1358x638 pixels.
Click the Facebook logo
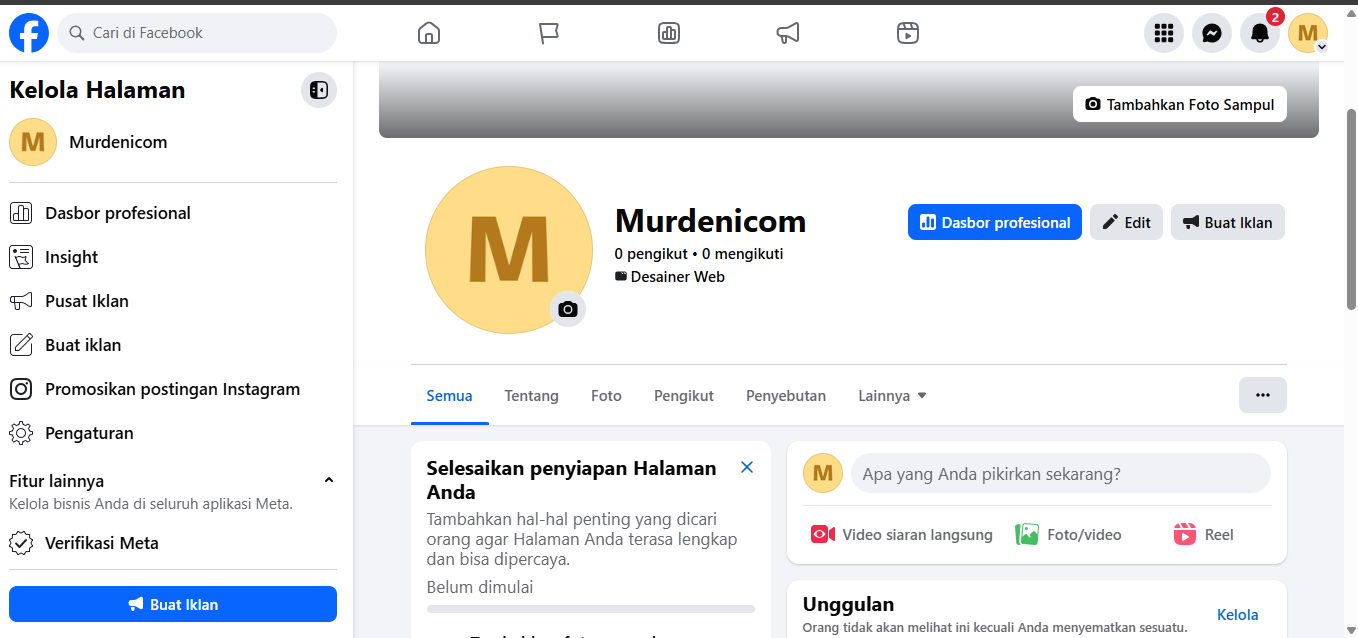pyautogui.click(x=29, y=33)
